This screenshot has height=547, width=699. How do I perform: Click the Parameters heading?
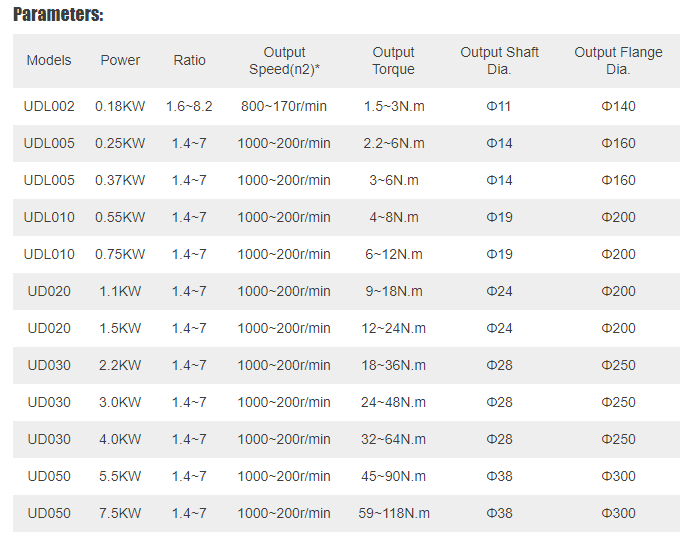pos(58,14)
